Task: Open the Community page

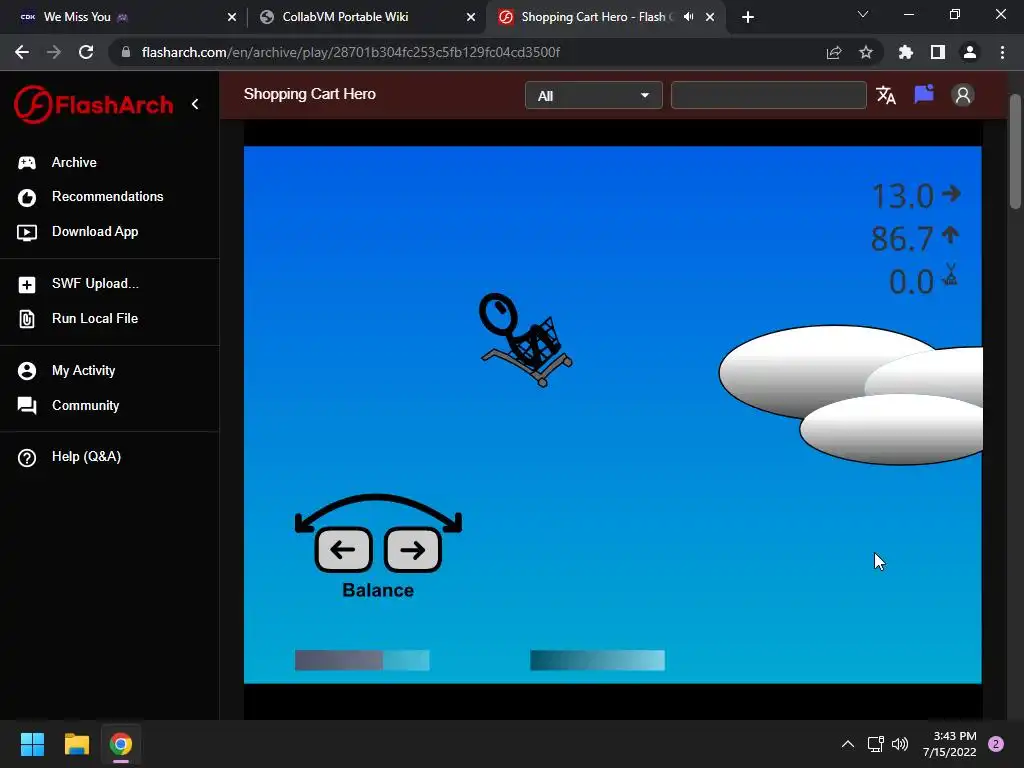Action: (86, 406)
